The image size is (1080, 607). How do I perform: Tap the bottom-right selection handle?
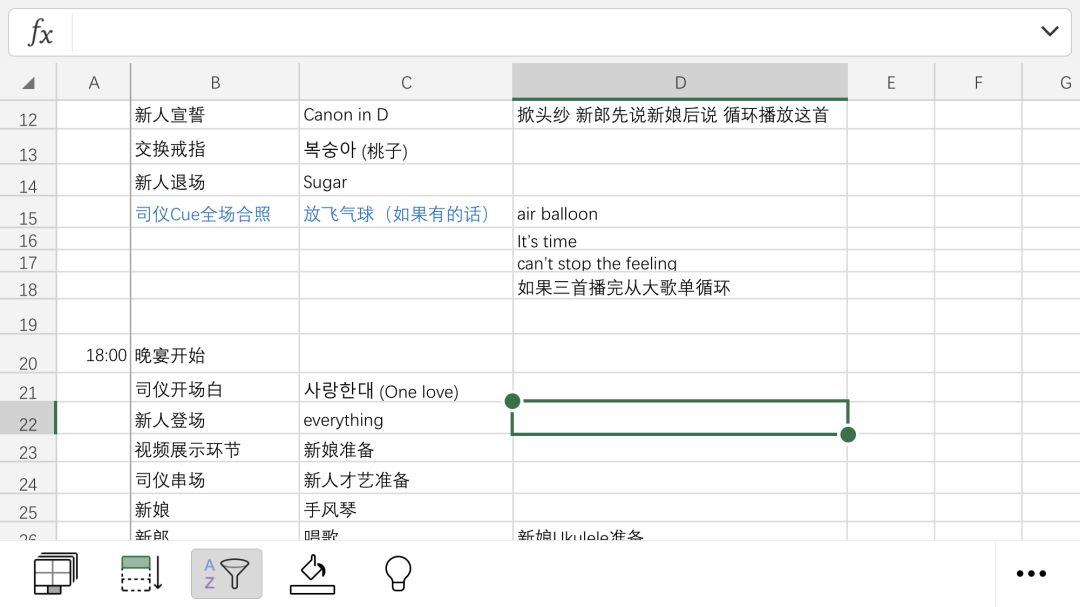click(x=848, y=434)
